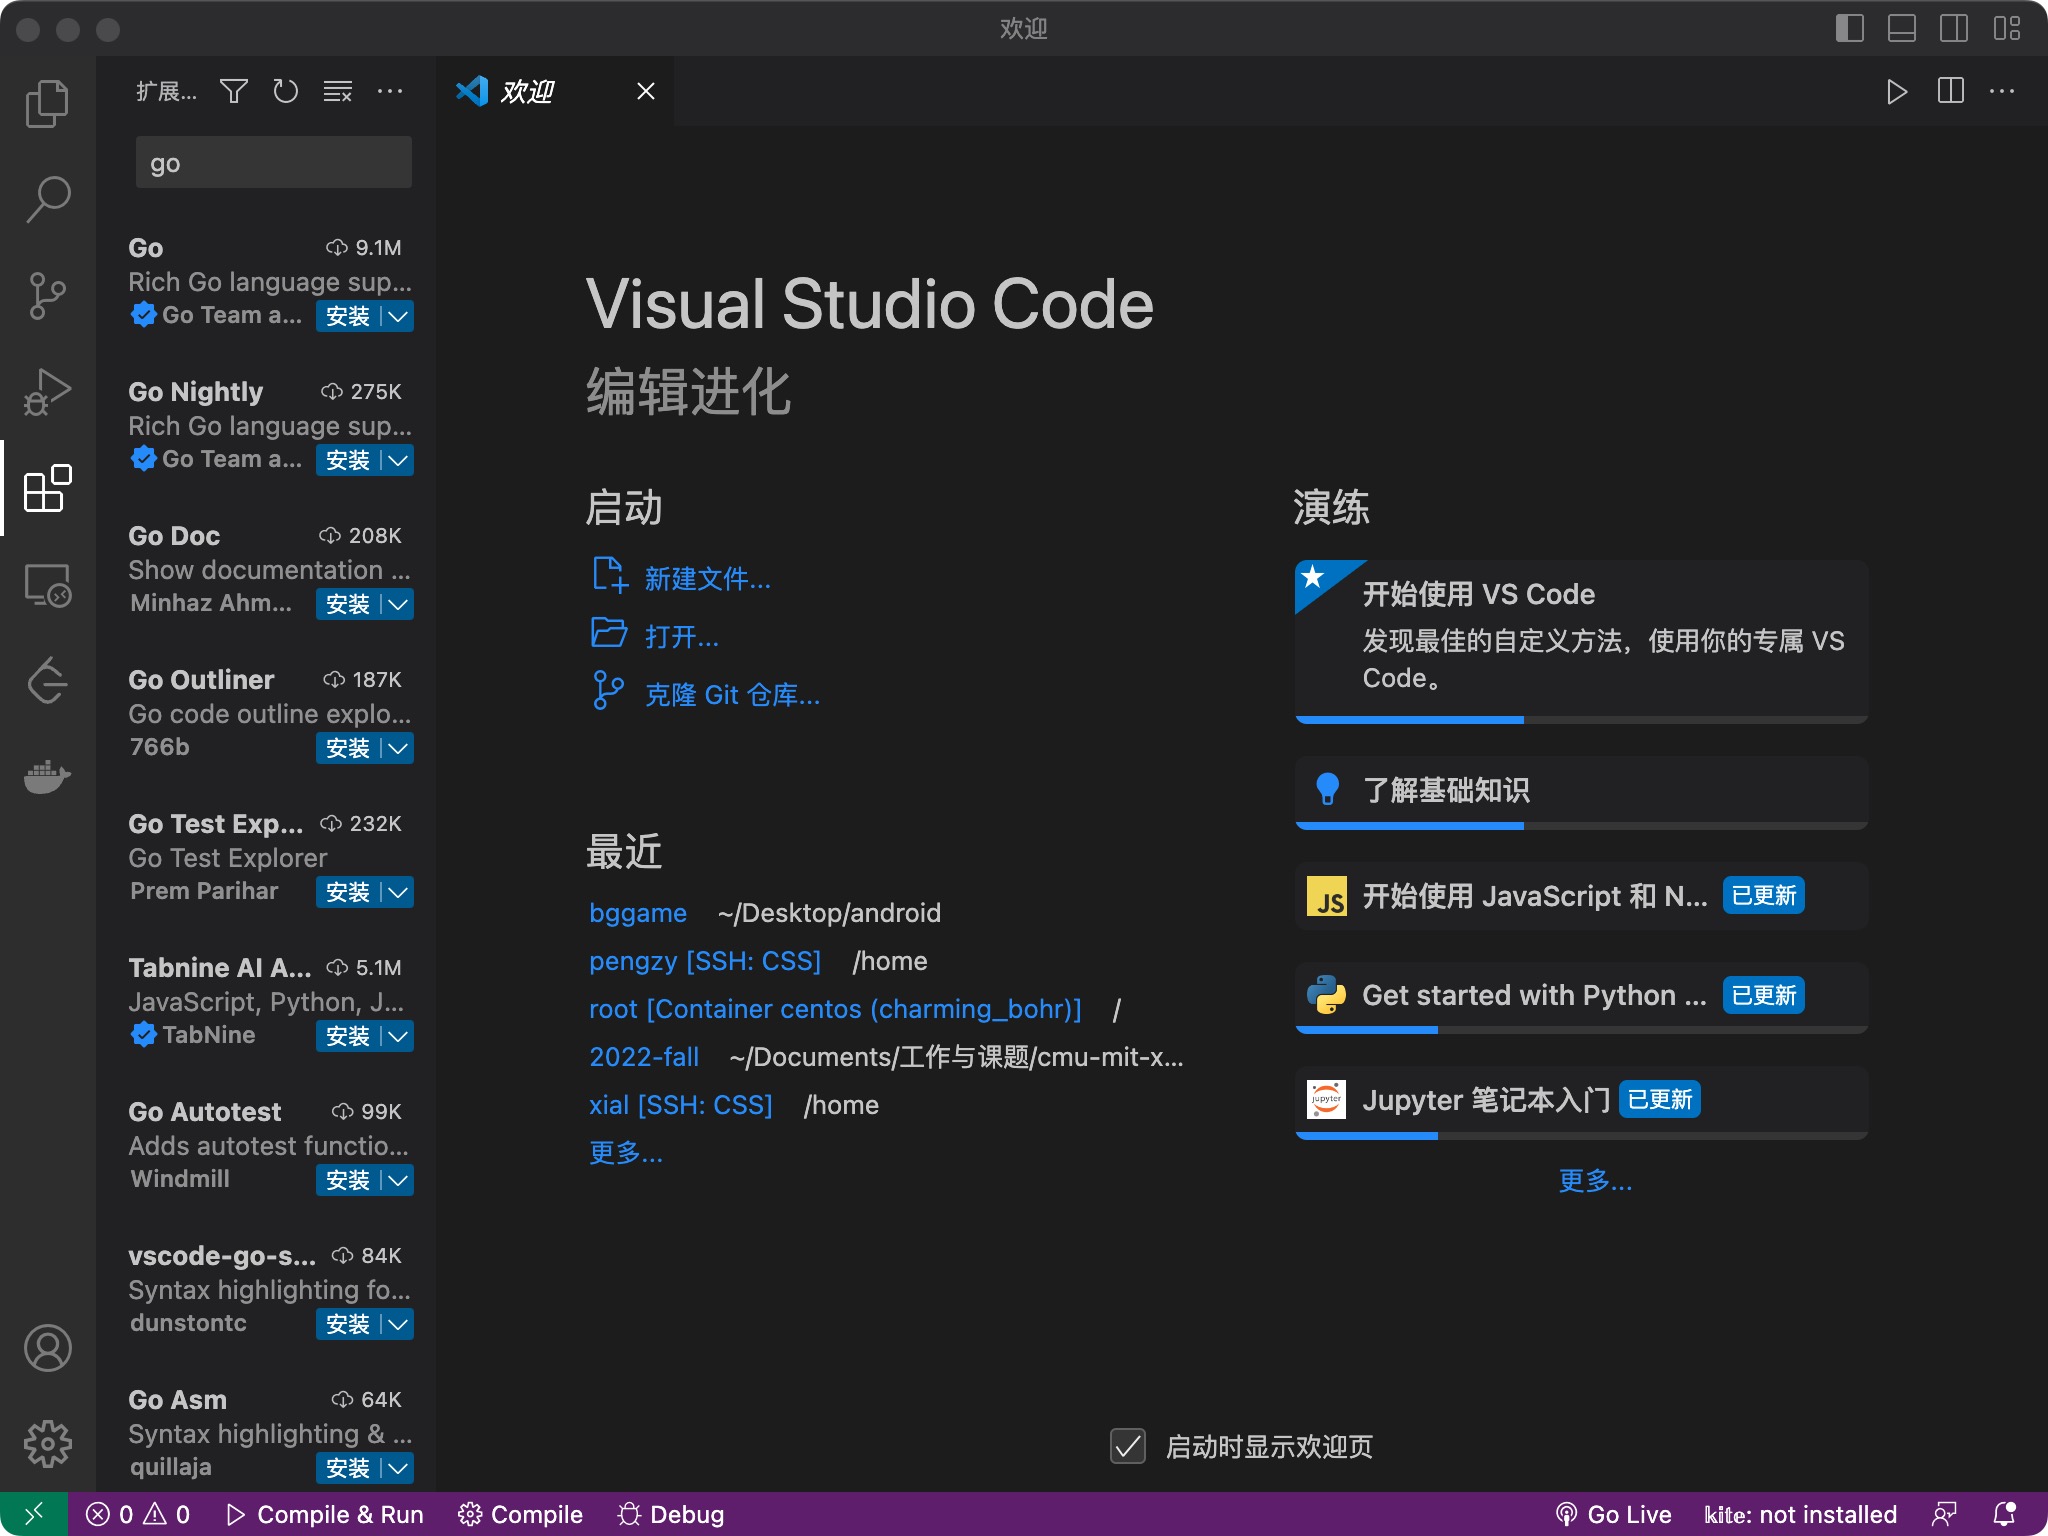Open the Search view icon
The image size is (2048, 1536).
pos(47,199)
